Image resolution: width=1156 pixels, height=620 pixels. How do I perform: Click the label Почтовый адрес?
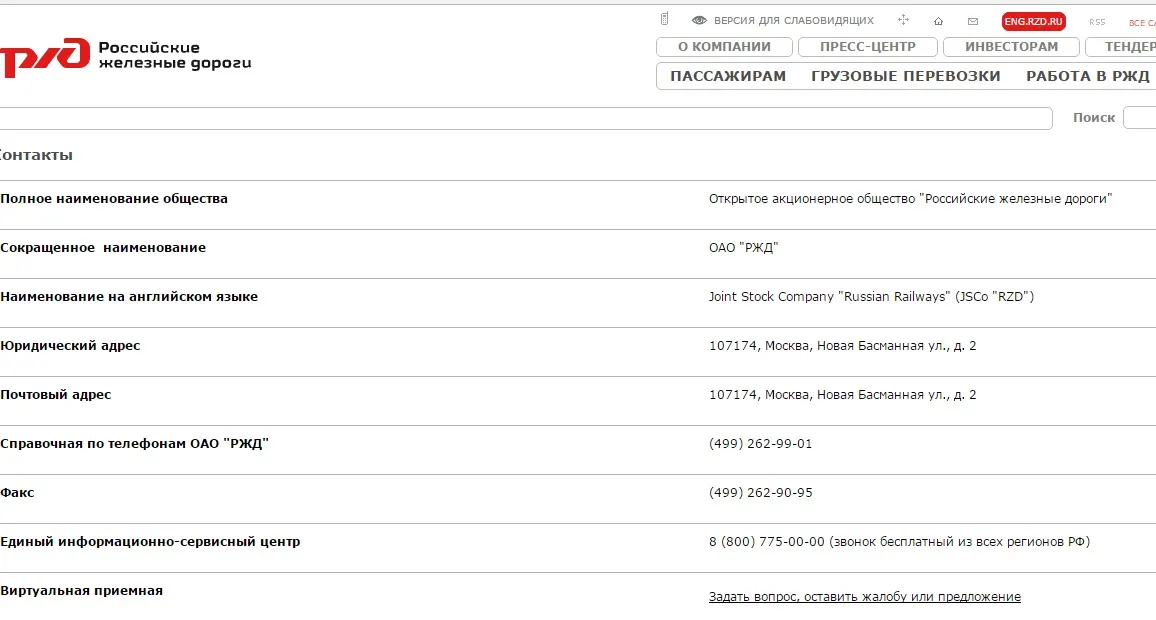coord(56,394)
